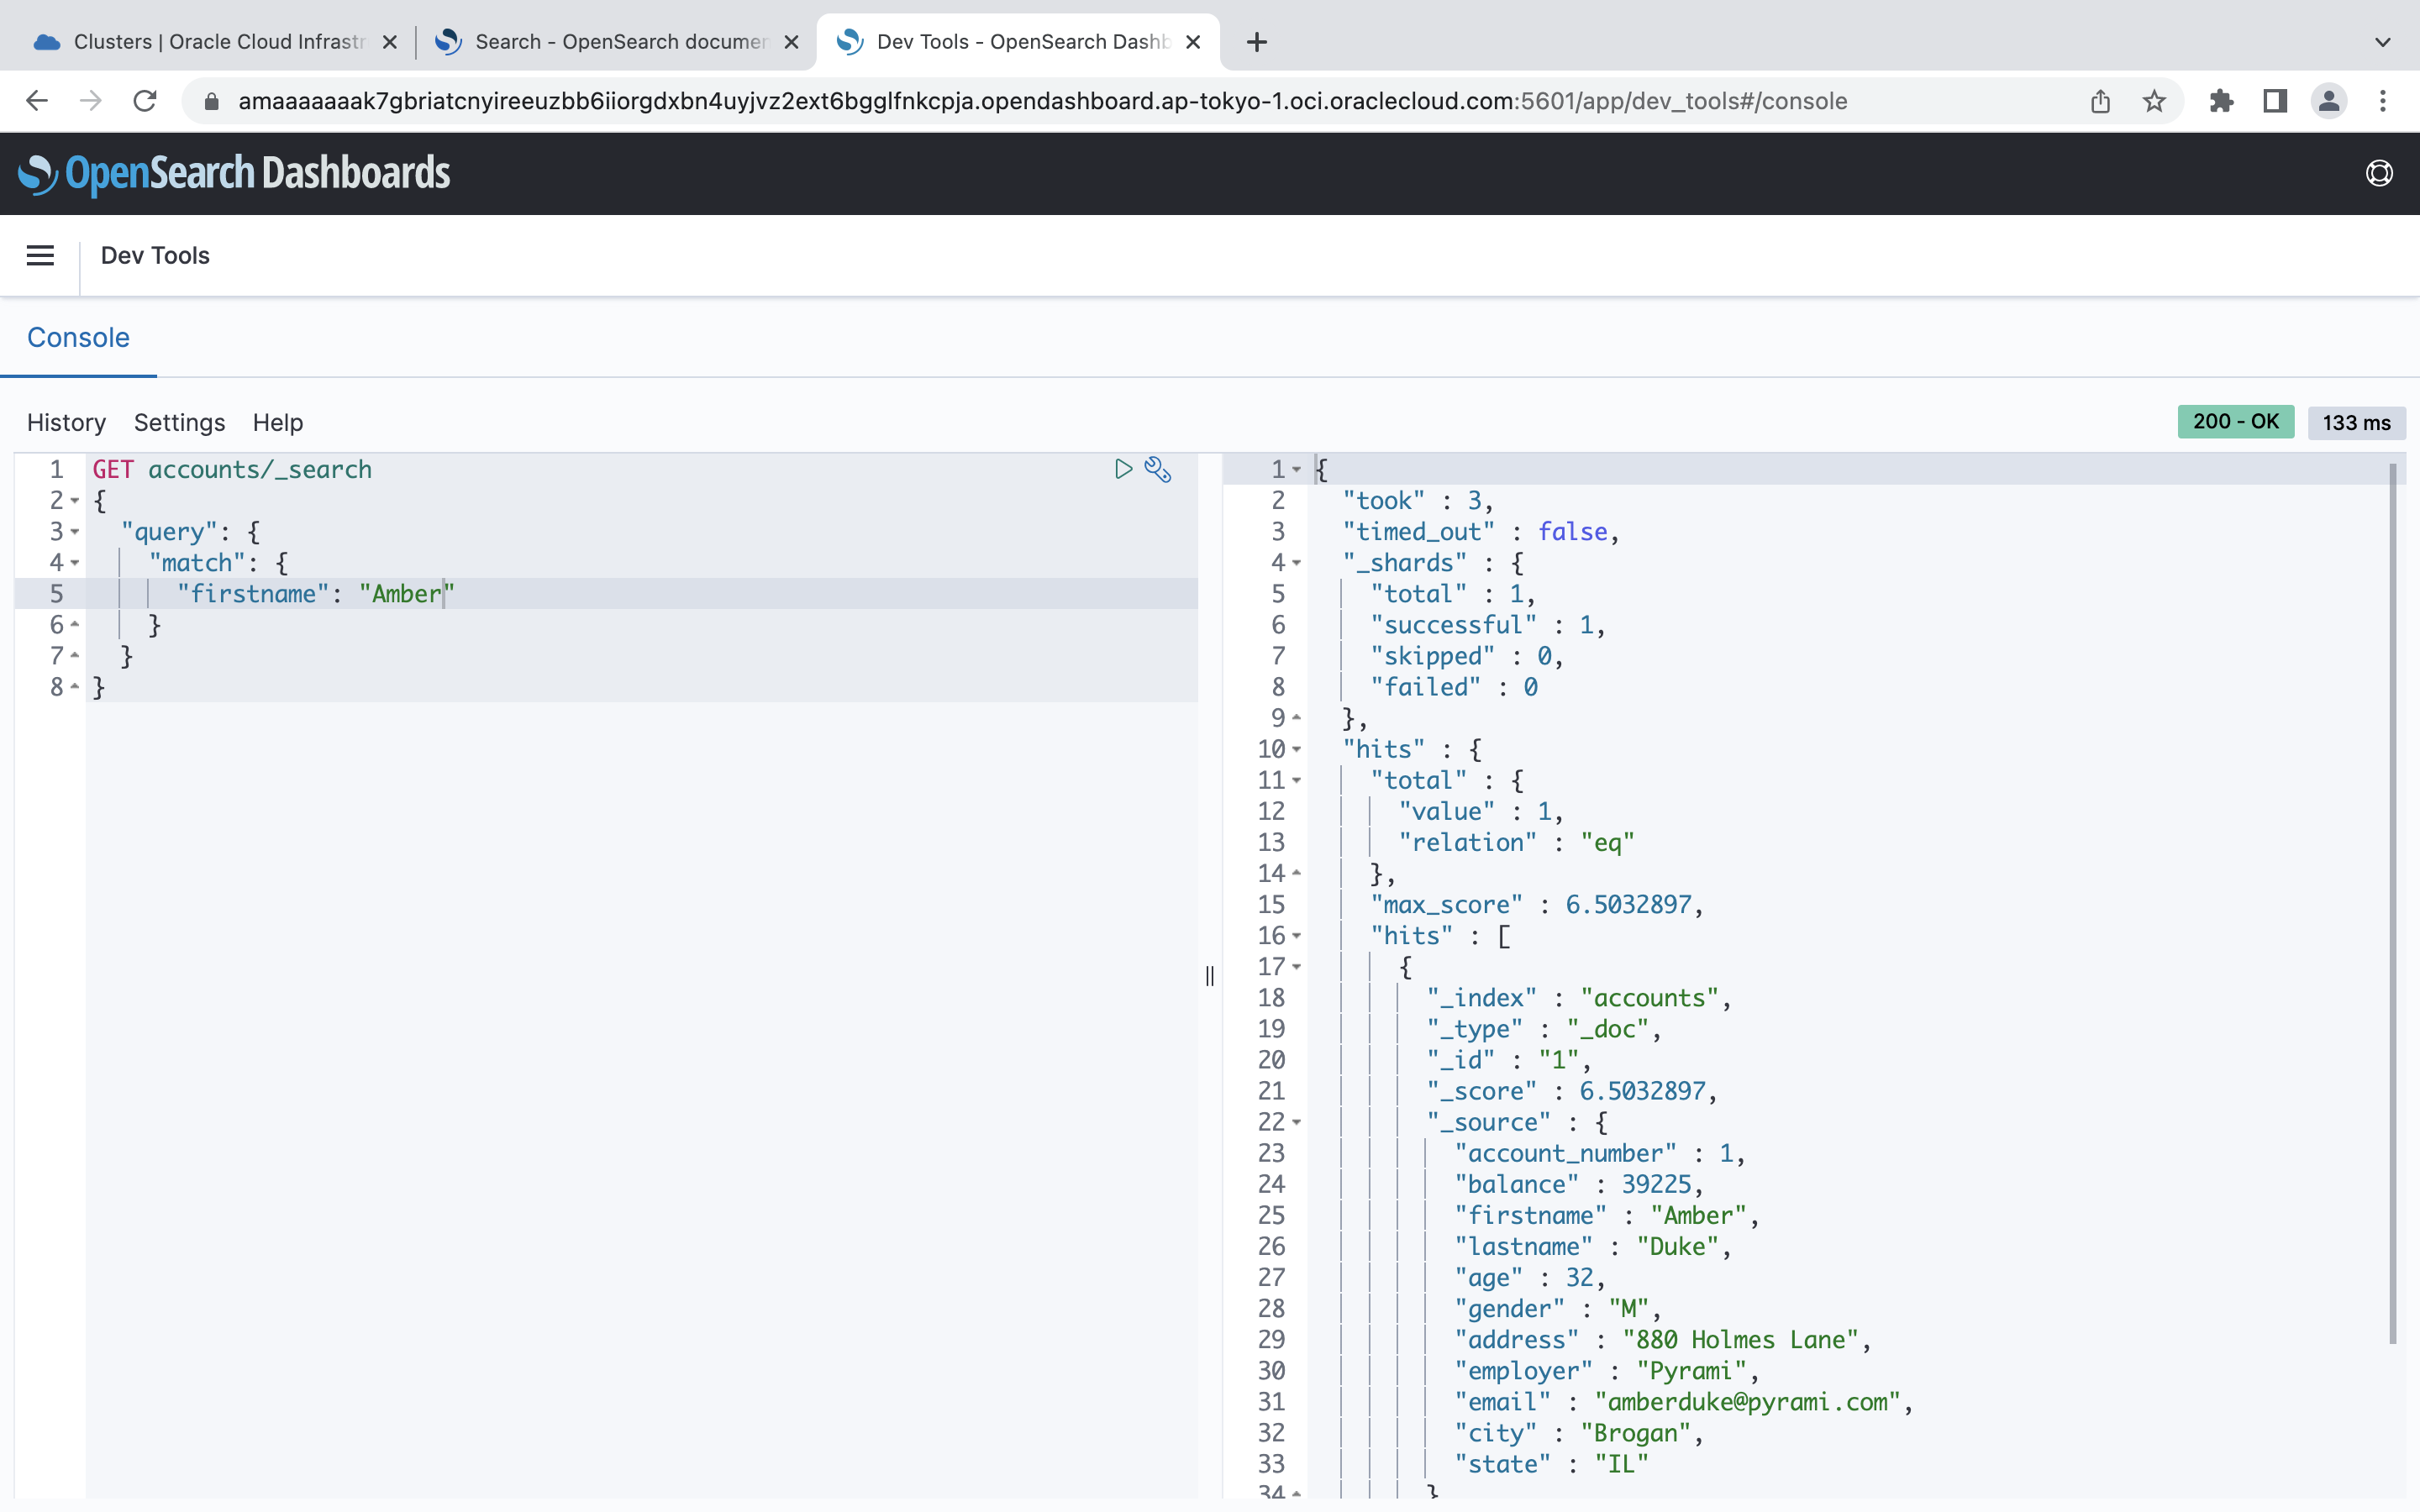Screen dimensions: 2420x1512
Task: Collapse the request body at line 2
Action: click(x=74, y=501)
